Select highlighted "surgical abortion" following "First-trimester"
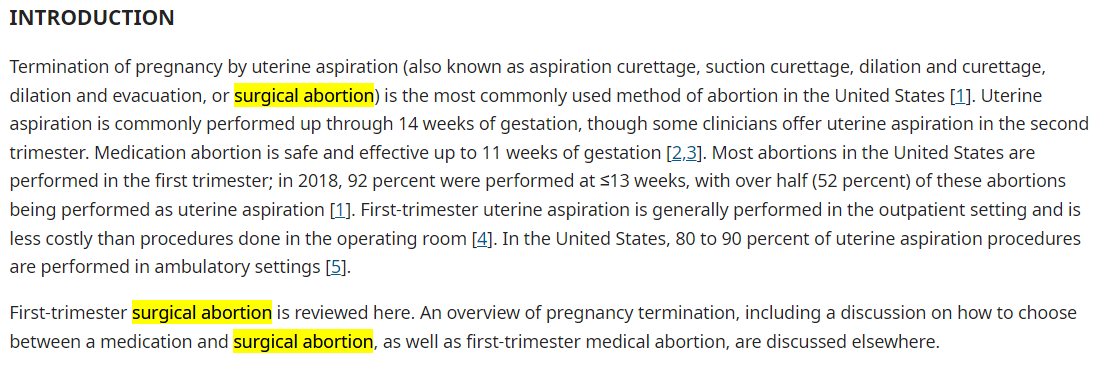 point(202,312)
